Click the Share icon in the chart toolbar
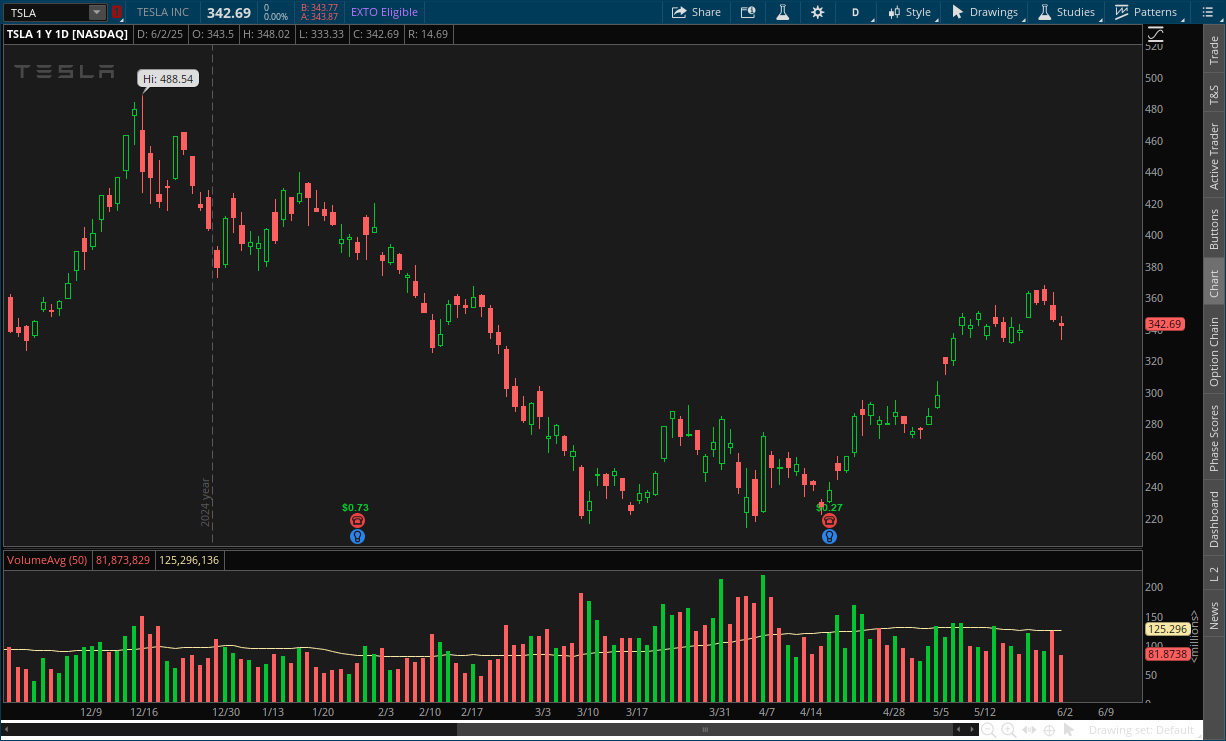The width and height of the screenshot is (1226, 741). pyautogui.click(x=696, y=12)
